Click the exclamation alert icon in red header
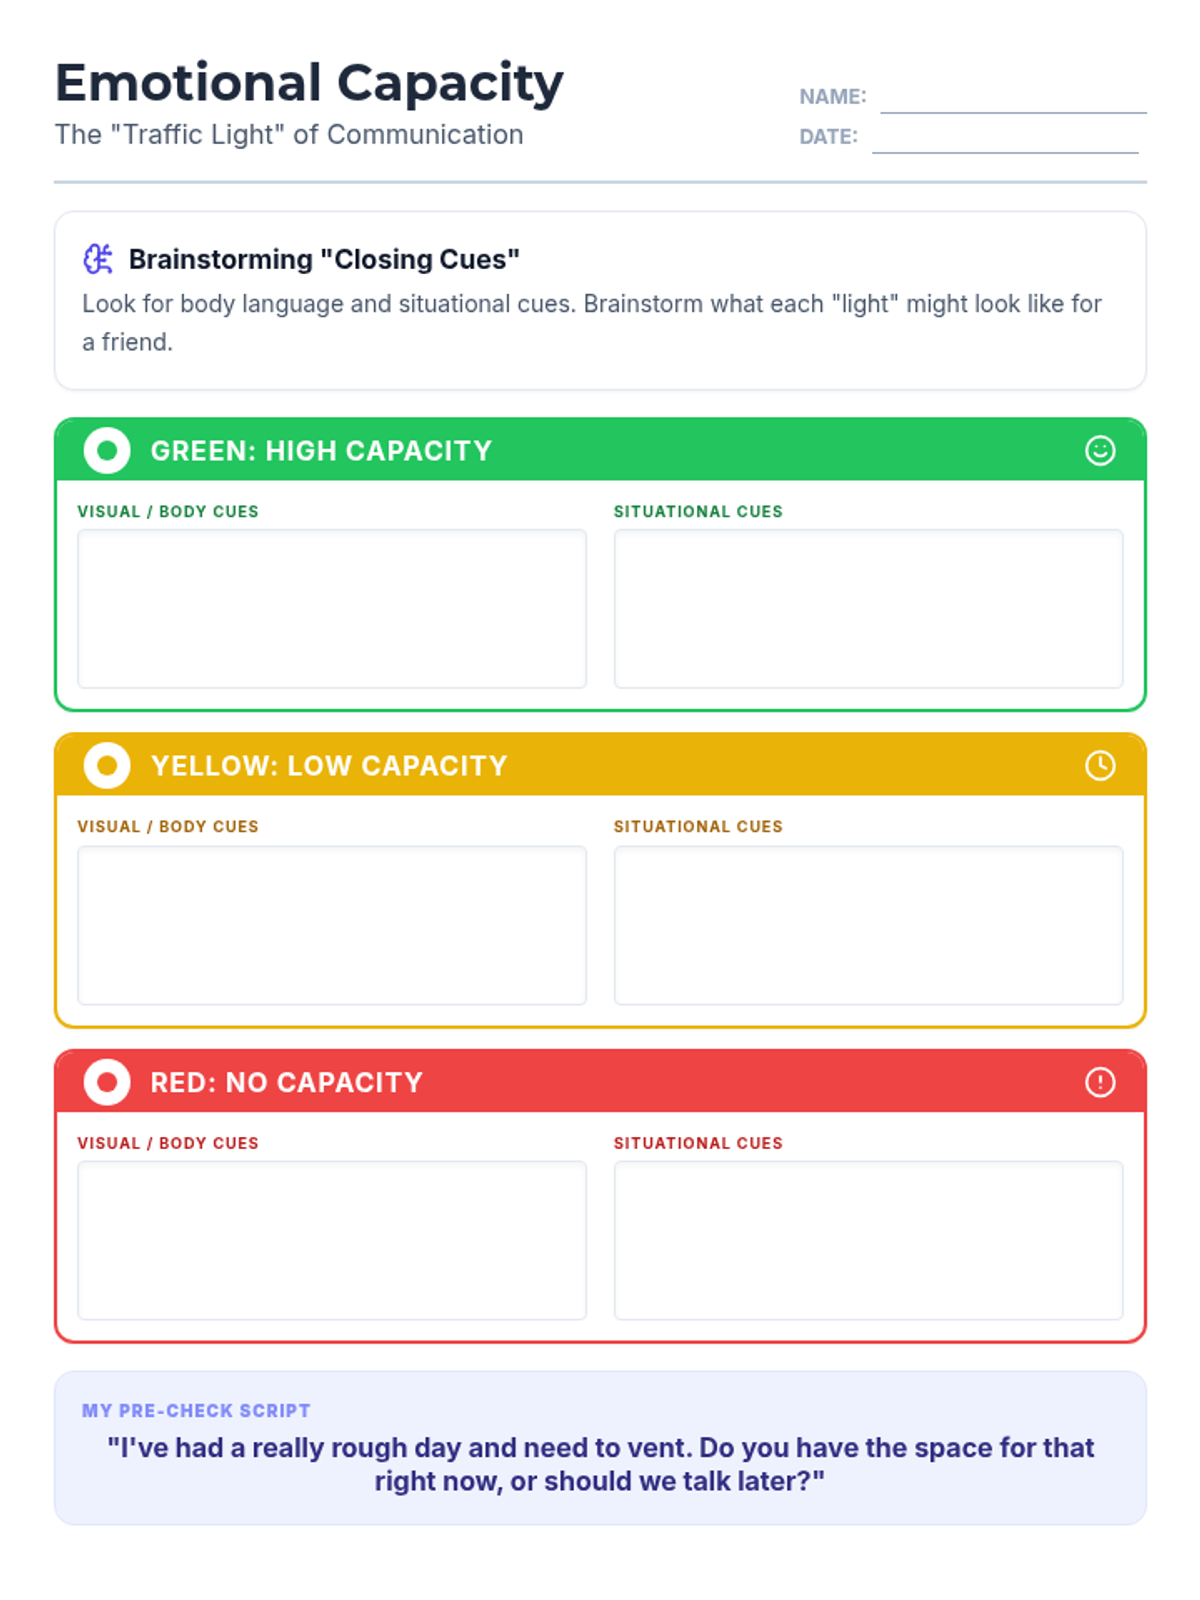1200x1600 pixels. pyautogui.click(x=1100, y=1082)
